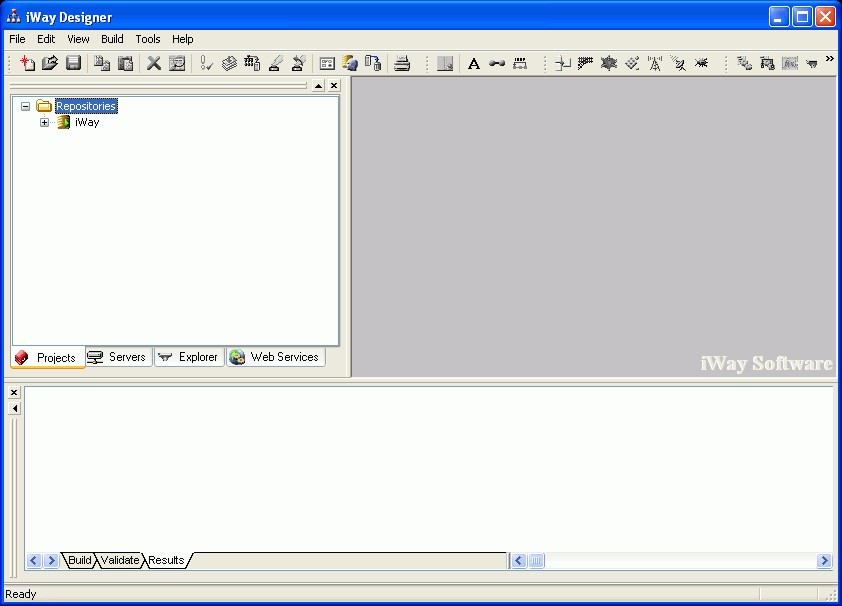
Task: Save the current project
Action: point(73,63)
